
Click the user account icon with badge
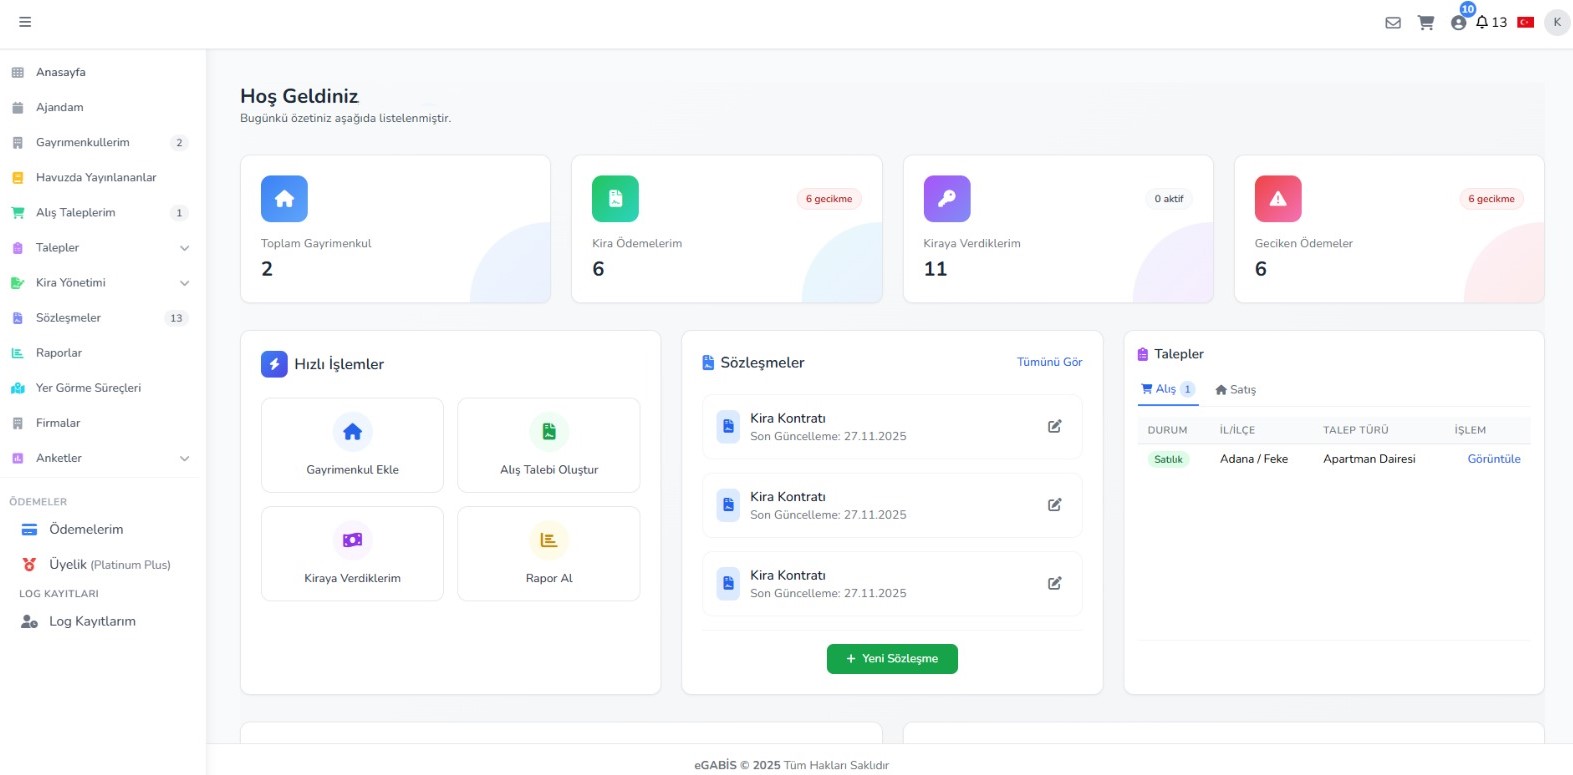pyautogui.click(x=1458, y=23)
